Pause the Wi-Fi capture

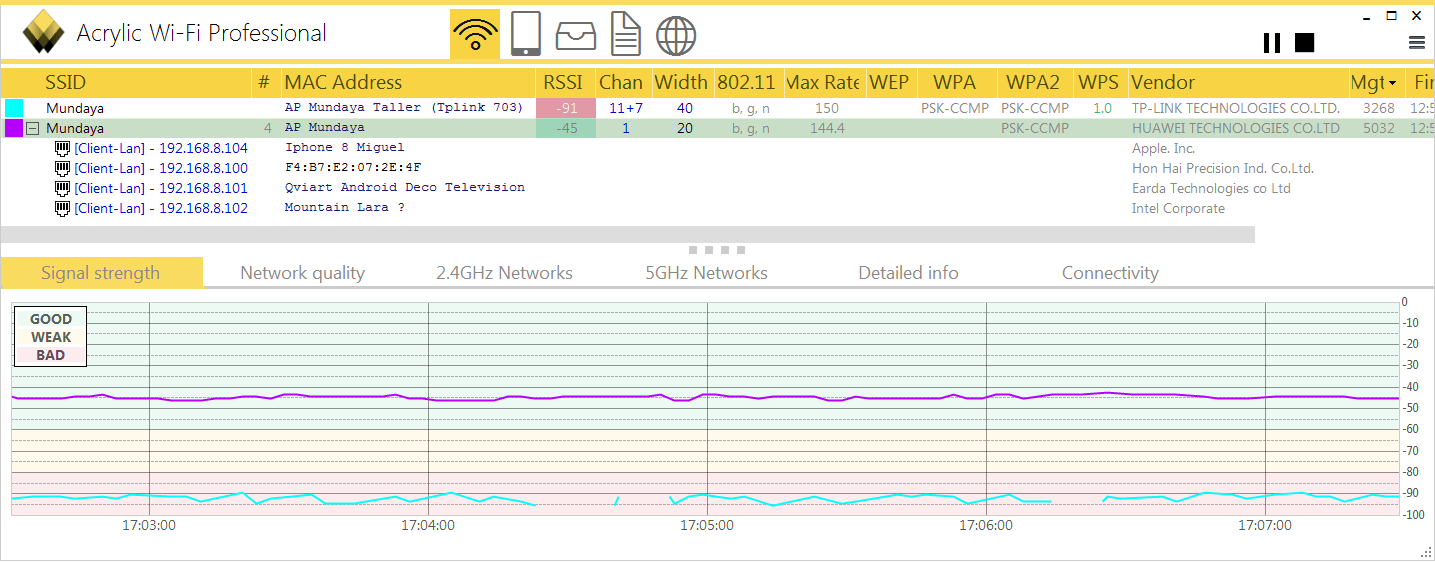click(x=1272, y=42)
